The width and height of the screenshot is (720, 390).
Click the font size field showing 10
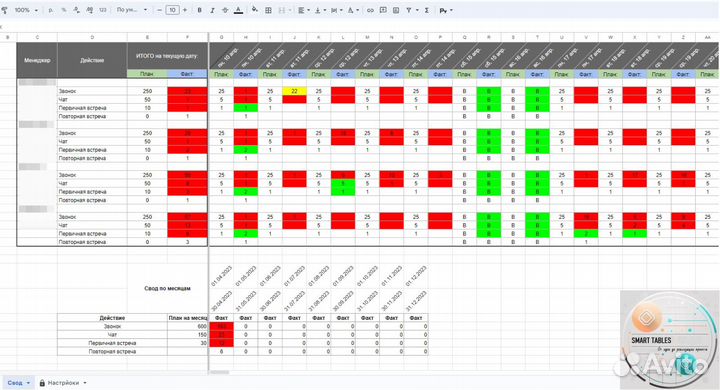point(172,10)
